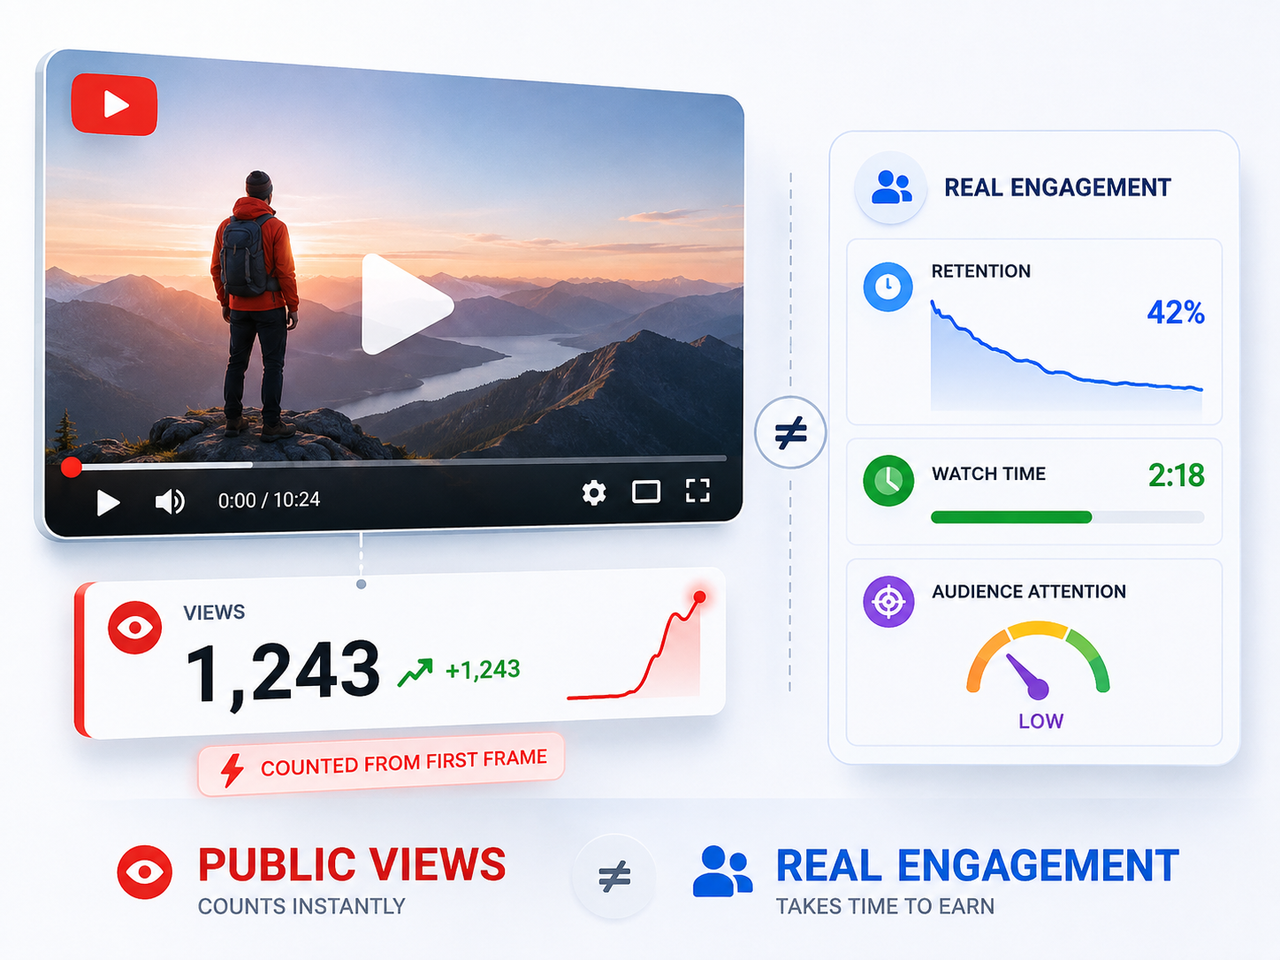Screen dimensions: 1280x960
Task: Click the red dot at chart peak
Action: 700,597
